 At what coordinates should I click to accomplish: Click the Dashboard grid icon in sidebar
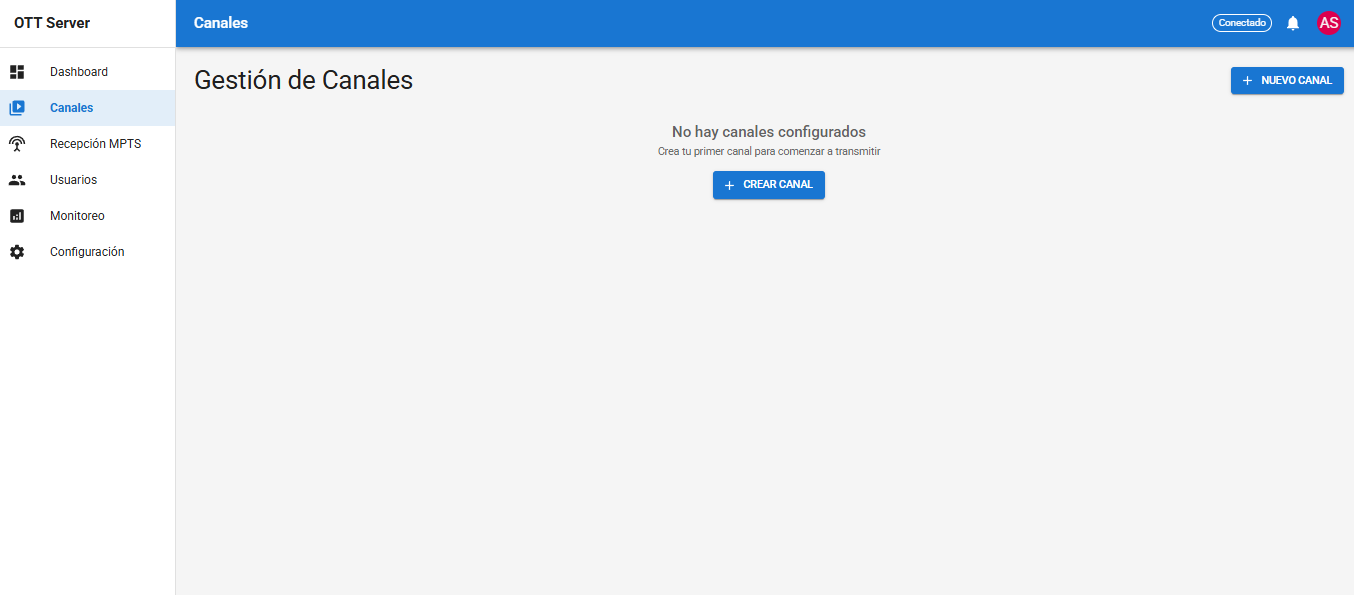pyautogui.click(x=17, y=72)
